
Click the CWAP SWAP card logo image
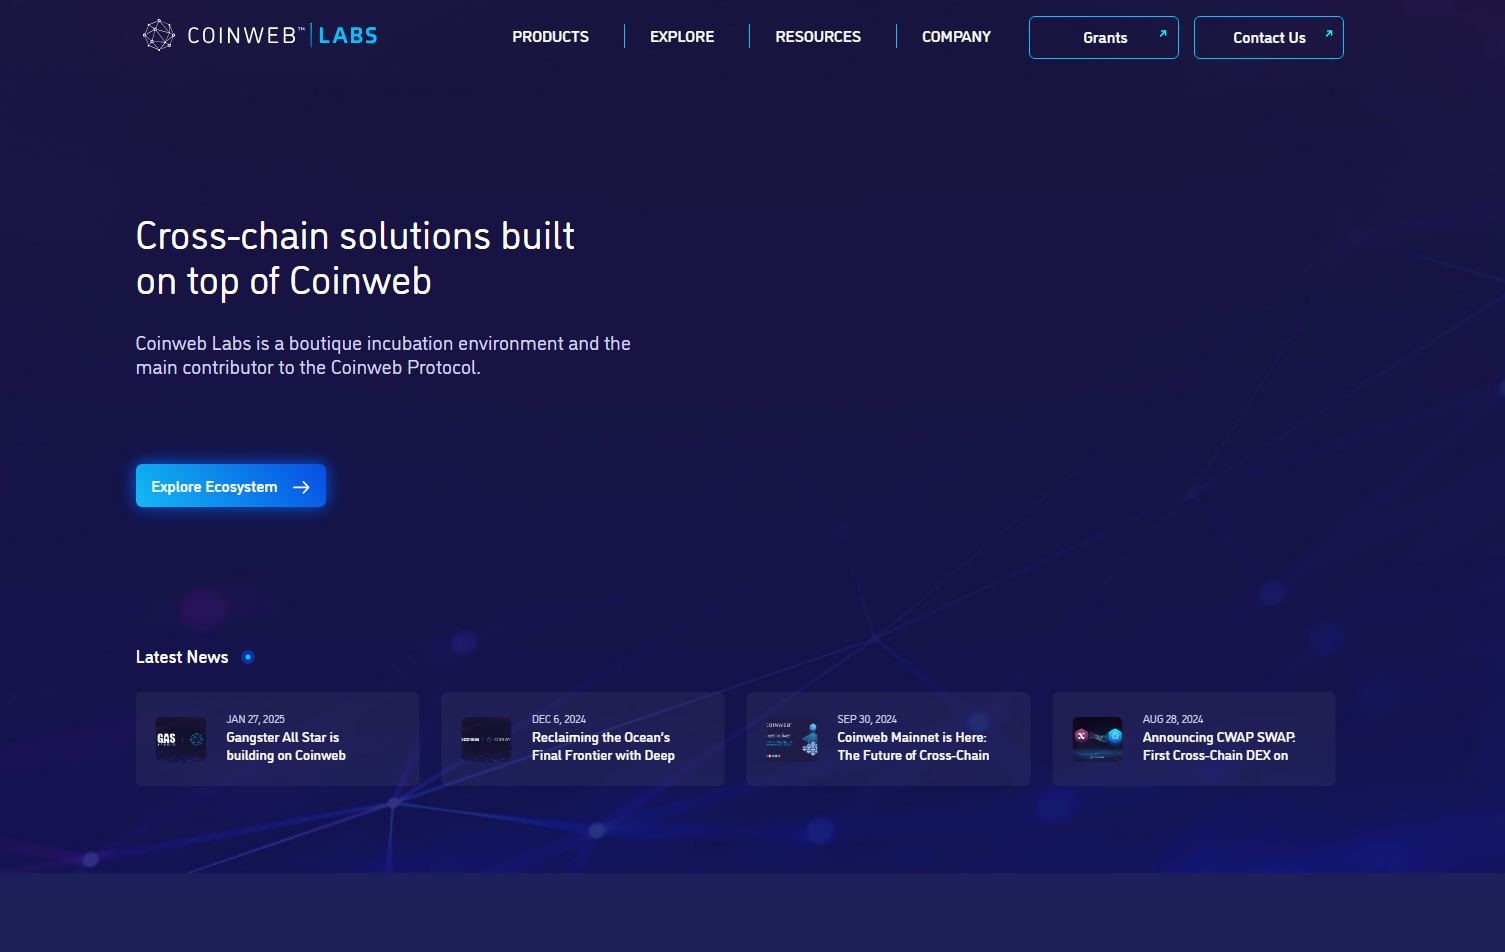(1097, 739)
